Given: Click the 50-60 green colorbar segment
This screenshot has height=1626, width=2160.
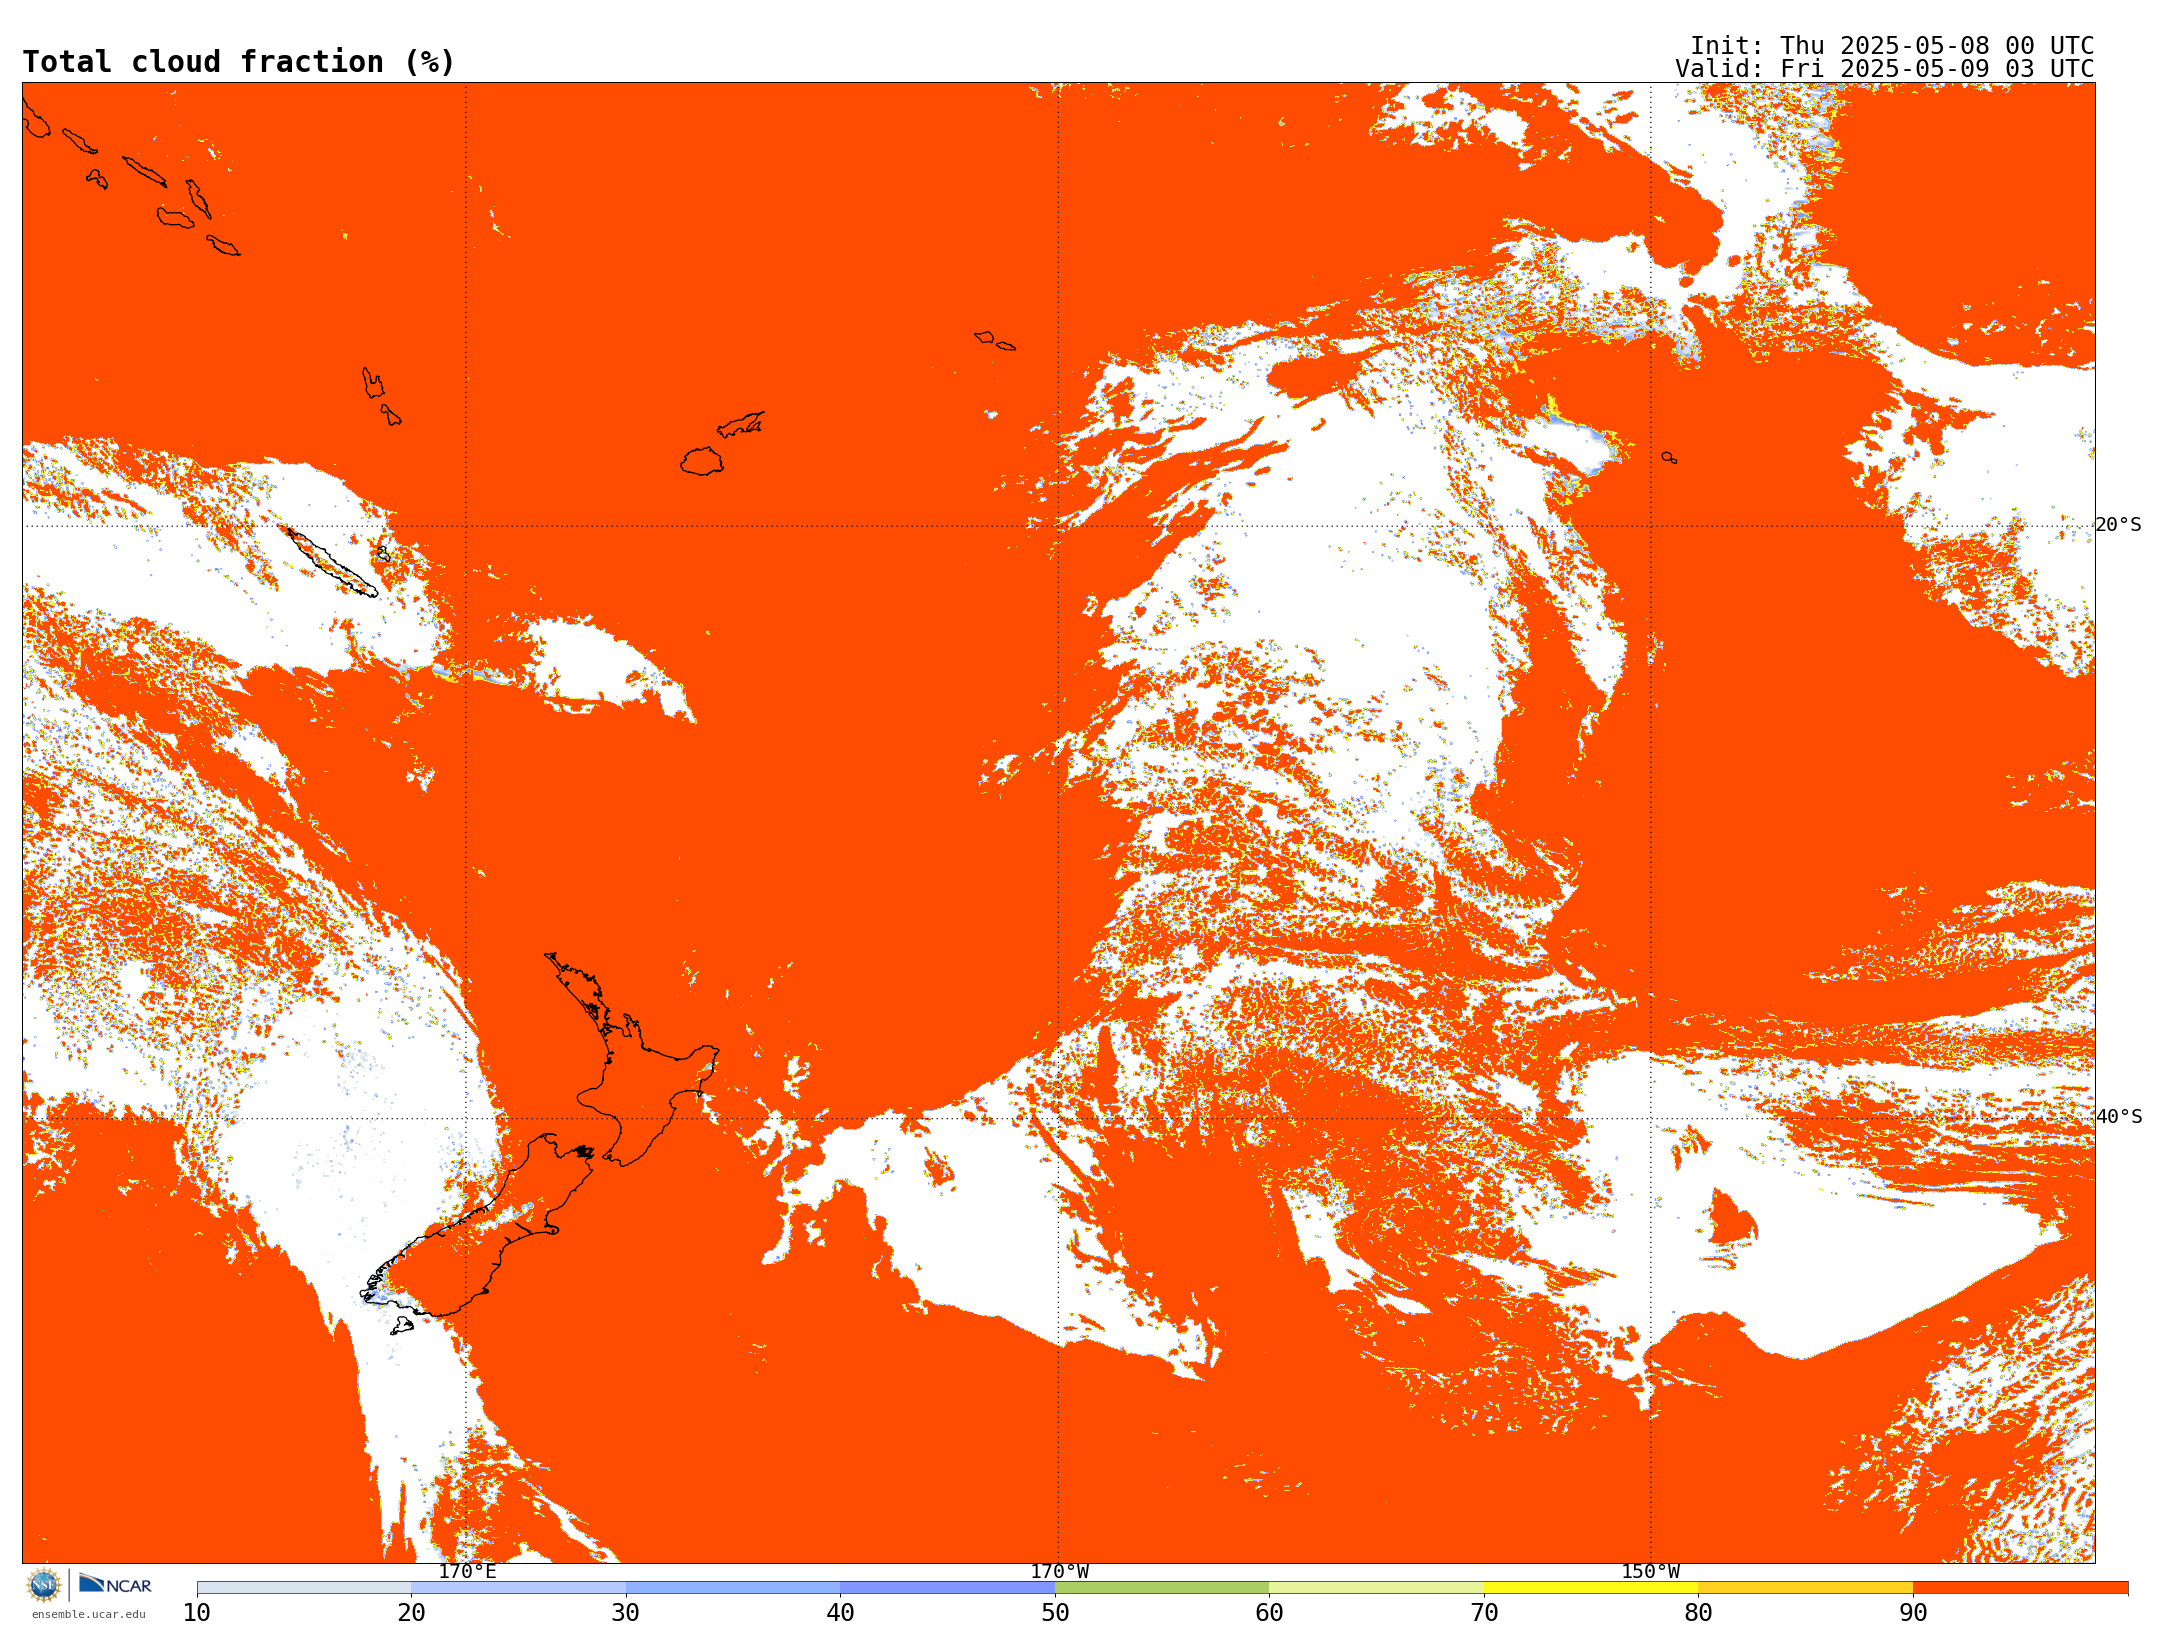Looking at the screenshot, I should click(1162, 1588).
